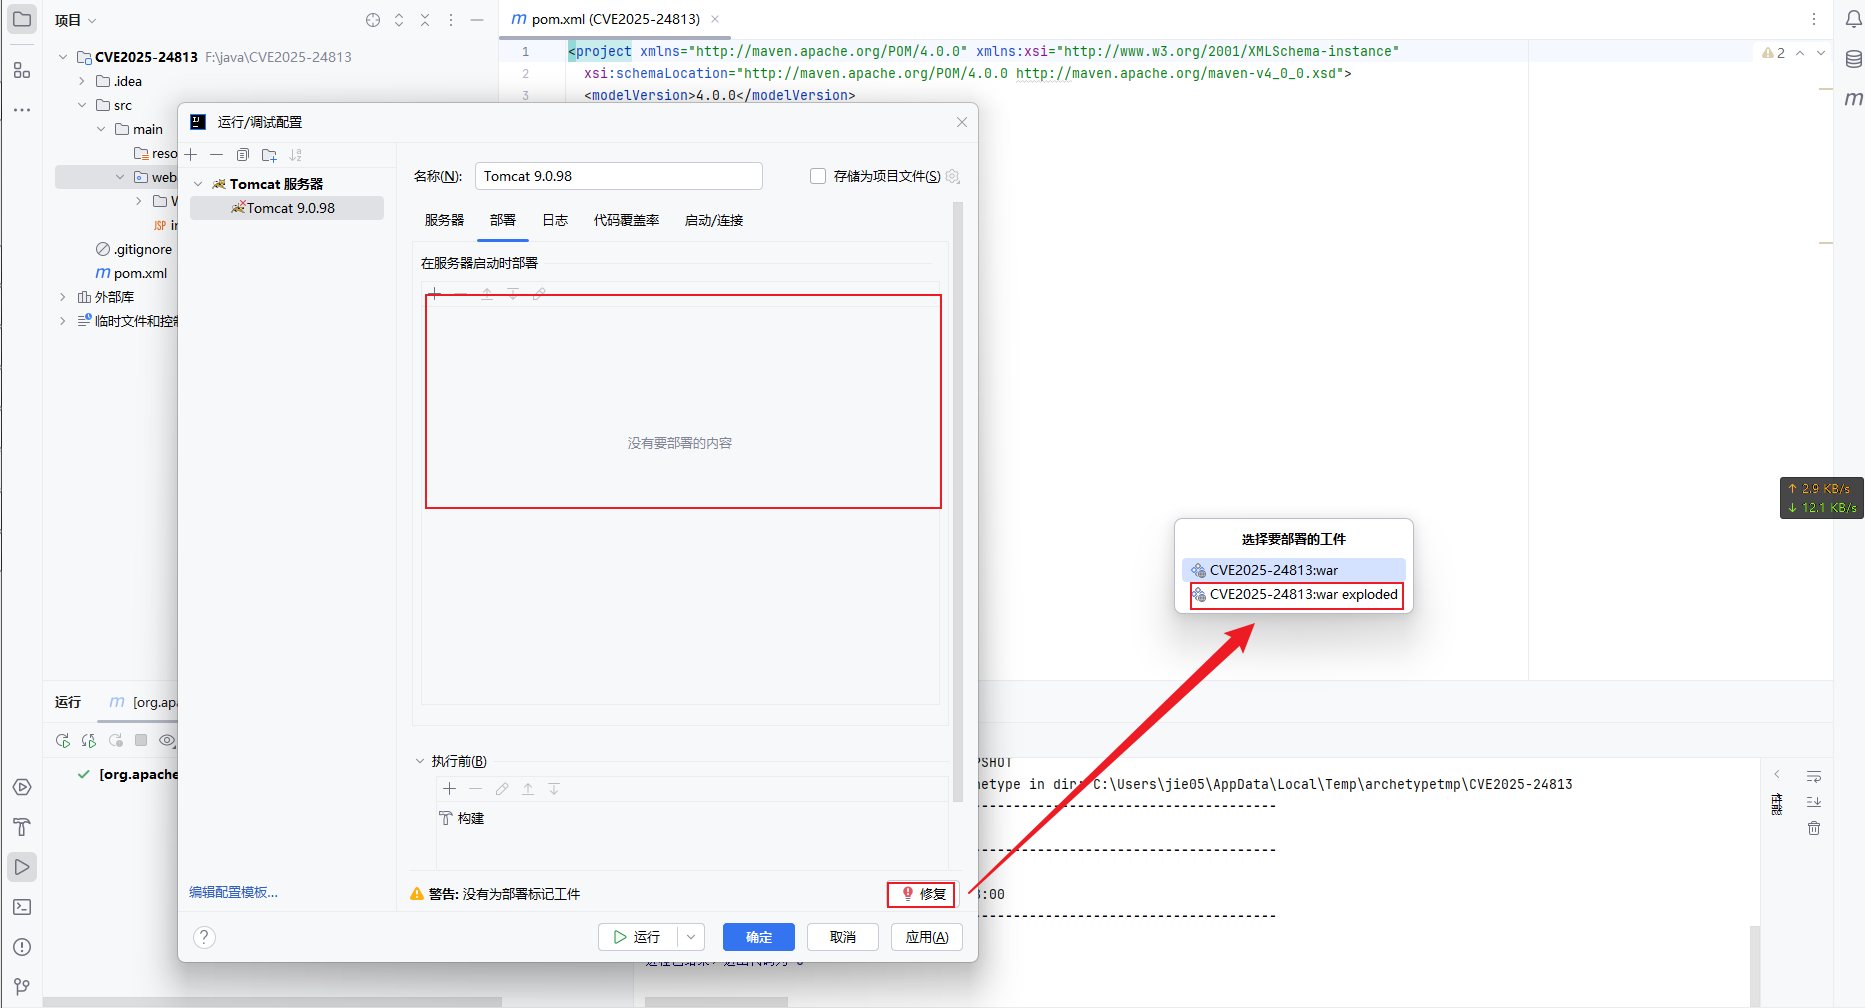The height and width of the screenshot is (1008, 1865).
Task: Click the warnings count indicator in editor
Action: (x=1774, y=53)
